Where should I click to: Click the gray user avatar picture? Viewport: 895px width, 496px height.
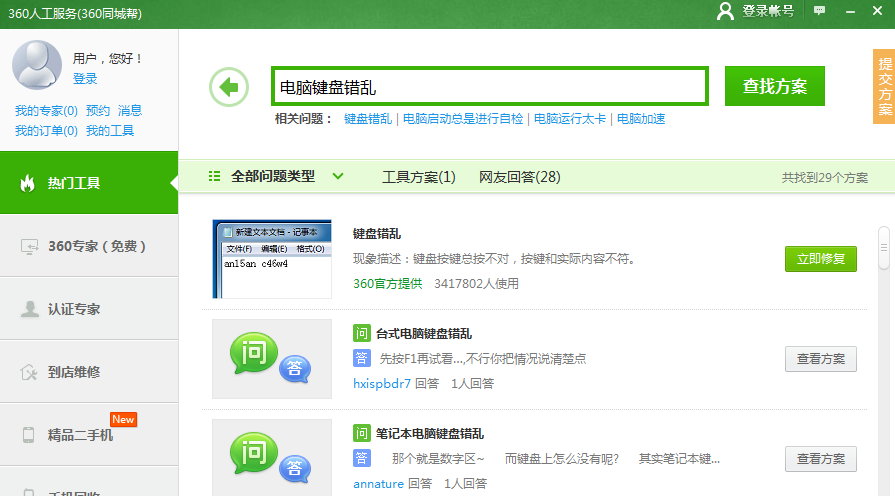(37, 64)
